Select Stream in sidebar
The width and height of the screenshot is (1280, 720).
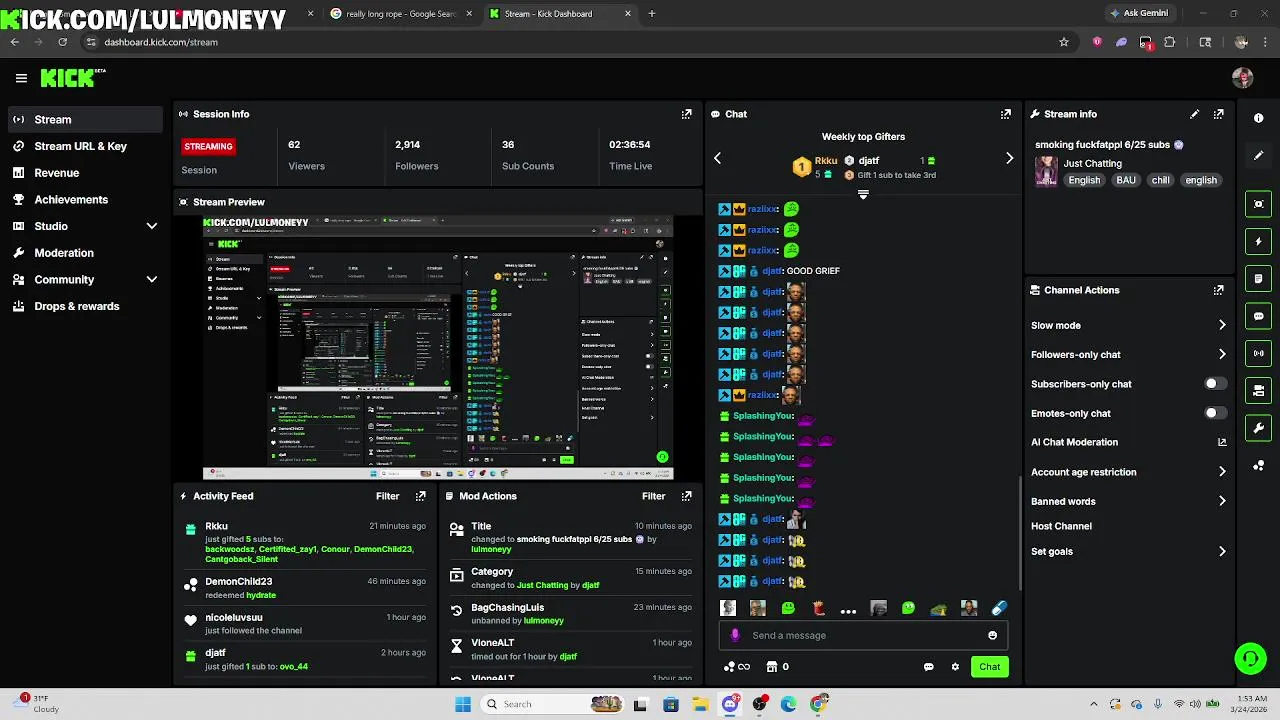click(85, 119)
